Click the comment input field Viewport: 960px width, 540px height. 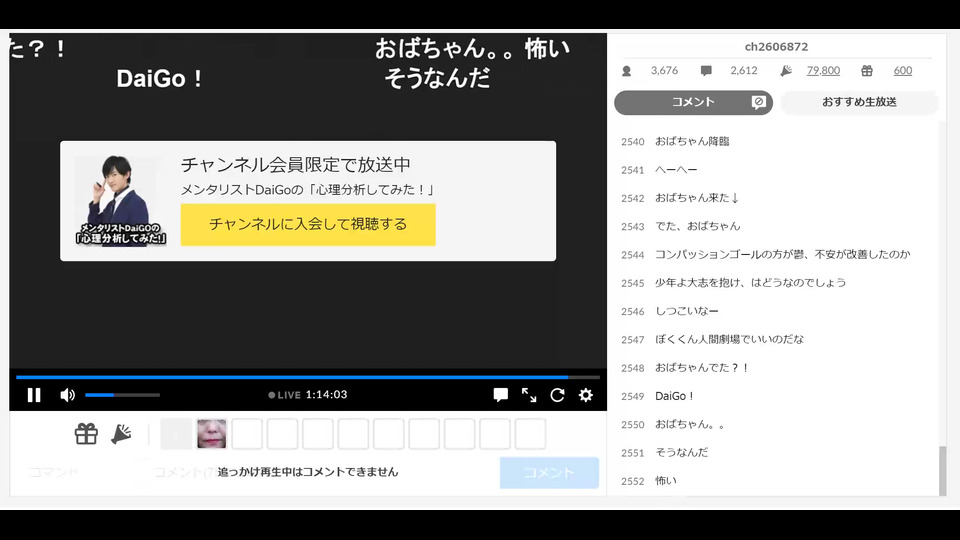322,472
